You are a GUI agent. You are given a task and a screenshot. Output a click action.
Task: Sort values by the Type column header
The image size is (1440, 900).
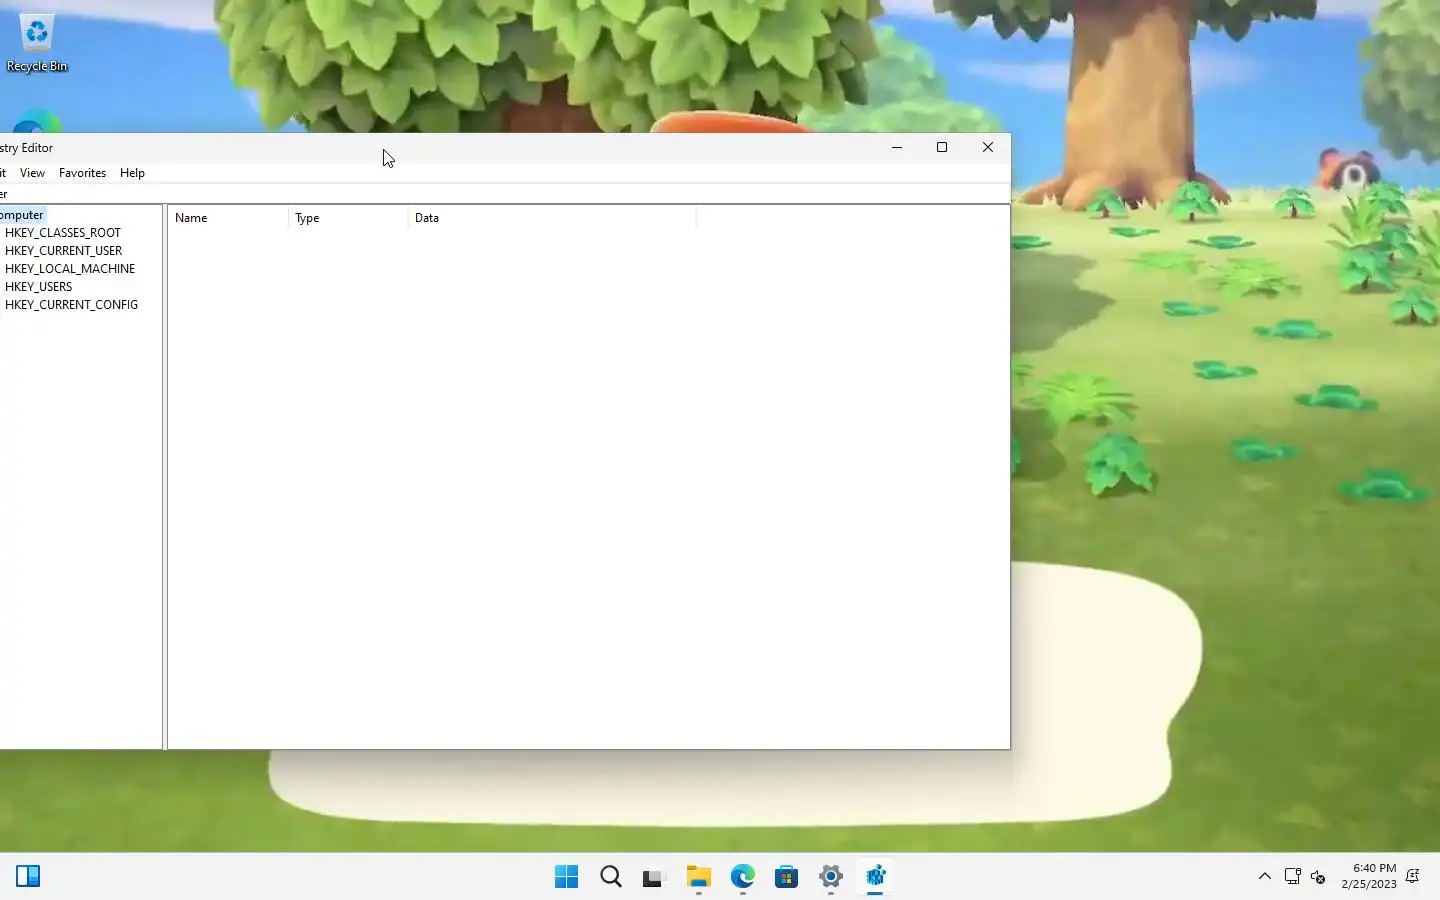[348, 218]
